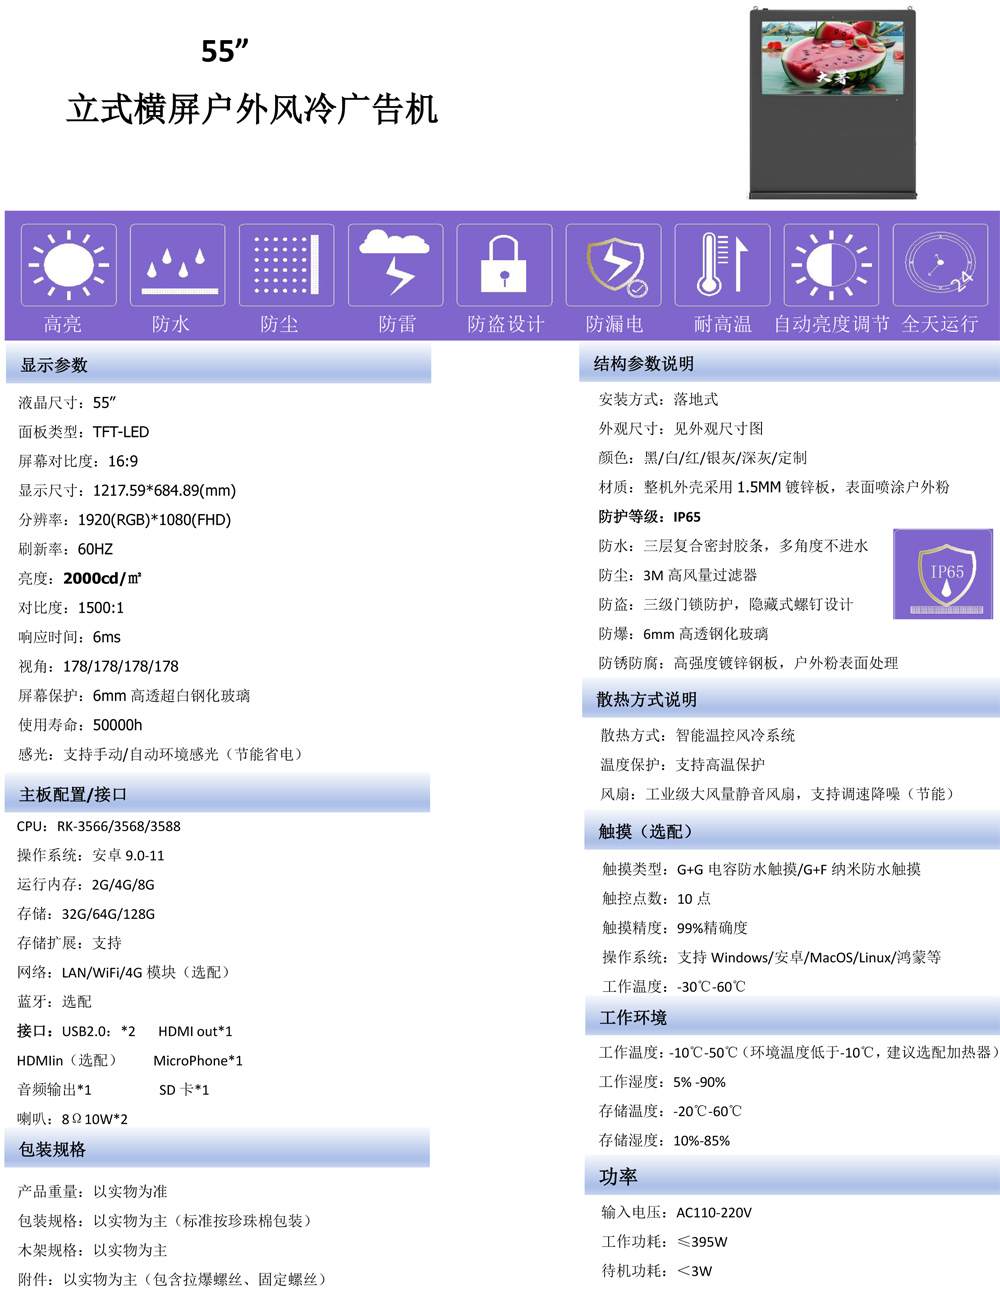
Task: Select the 防雷 lightning protection icon
Action: point(395,263)
